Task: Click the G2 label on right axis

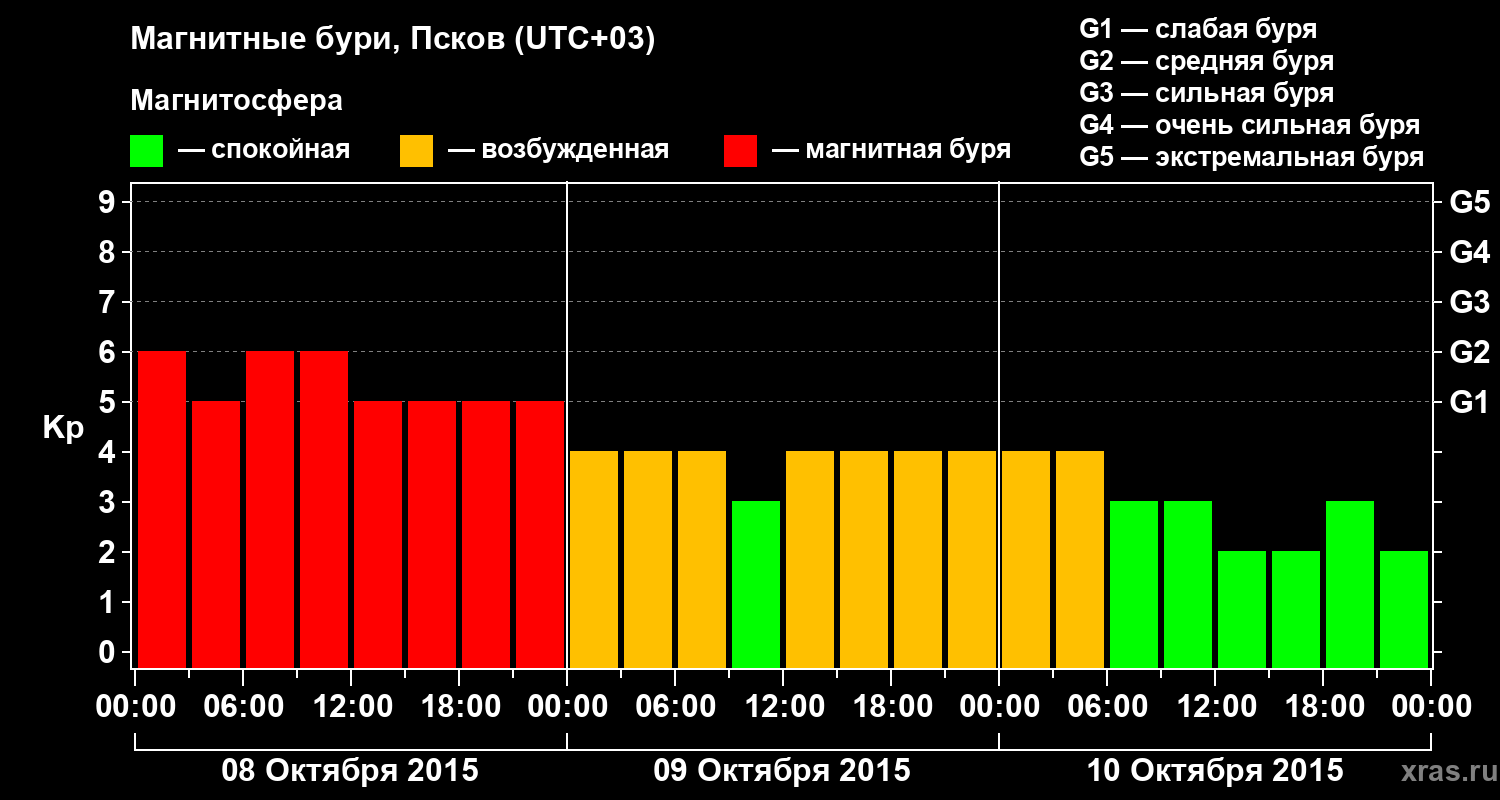Action: 1469,352
